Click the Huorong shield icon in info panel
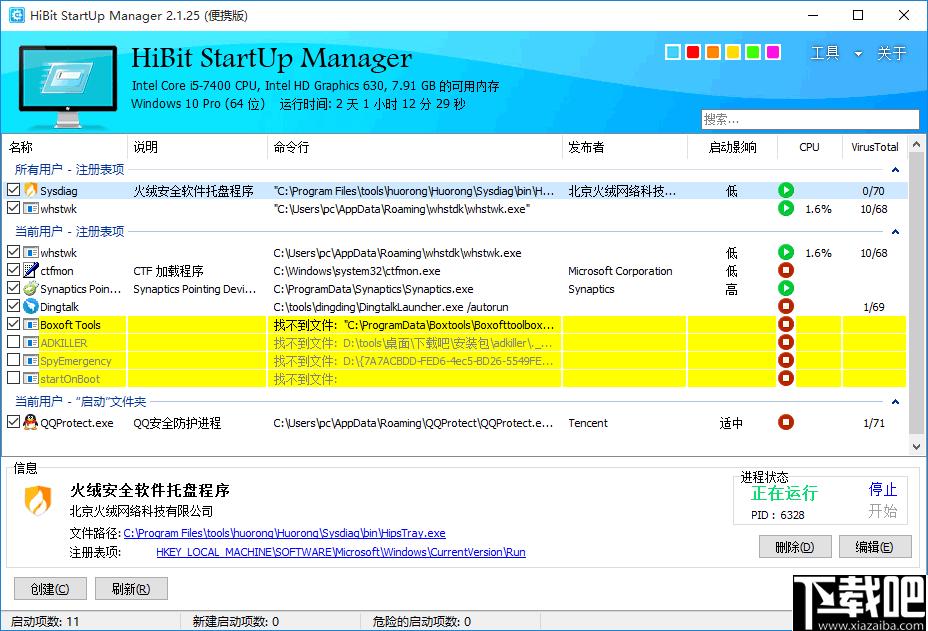 coord(38,500)
